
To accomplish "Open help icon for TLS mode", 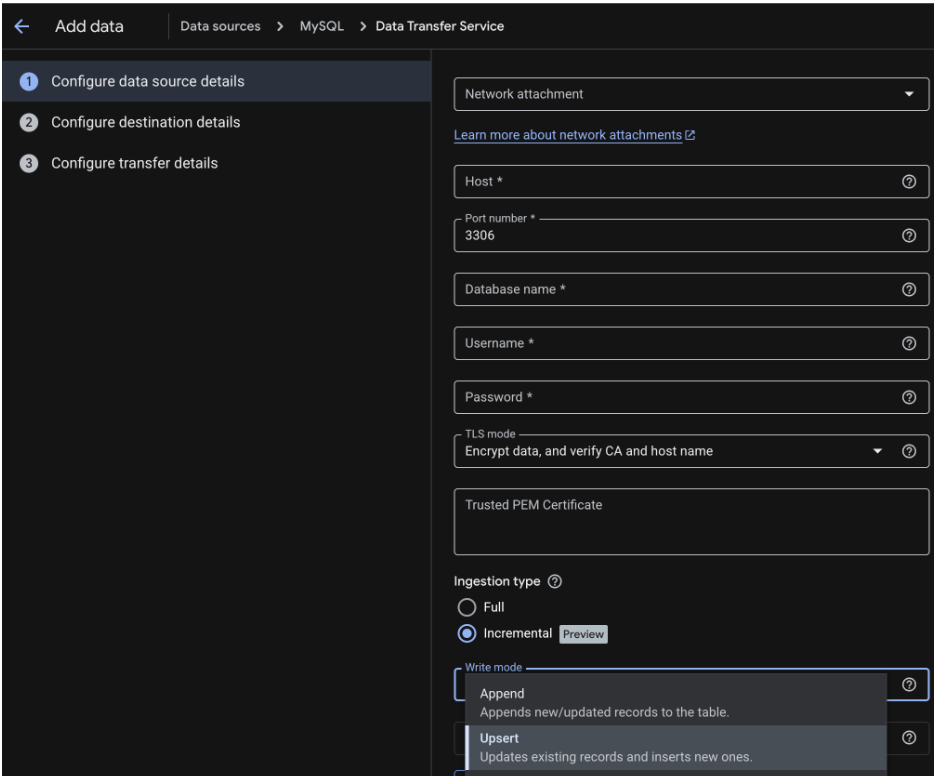I will point(908,451).
